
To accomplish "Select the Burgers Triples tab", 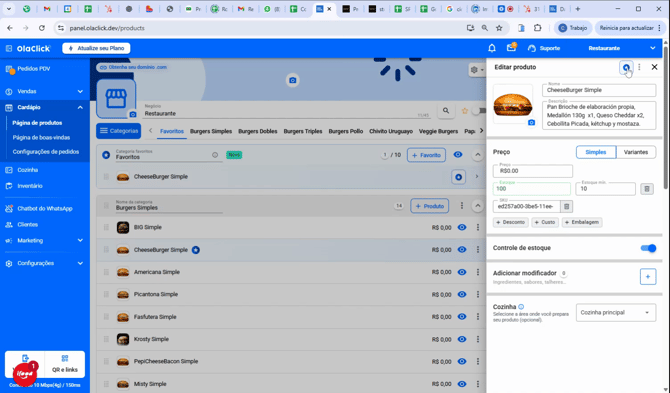I will (303, 131).
